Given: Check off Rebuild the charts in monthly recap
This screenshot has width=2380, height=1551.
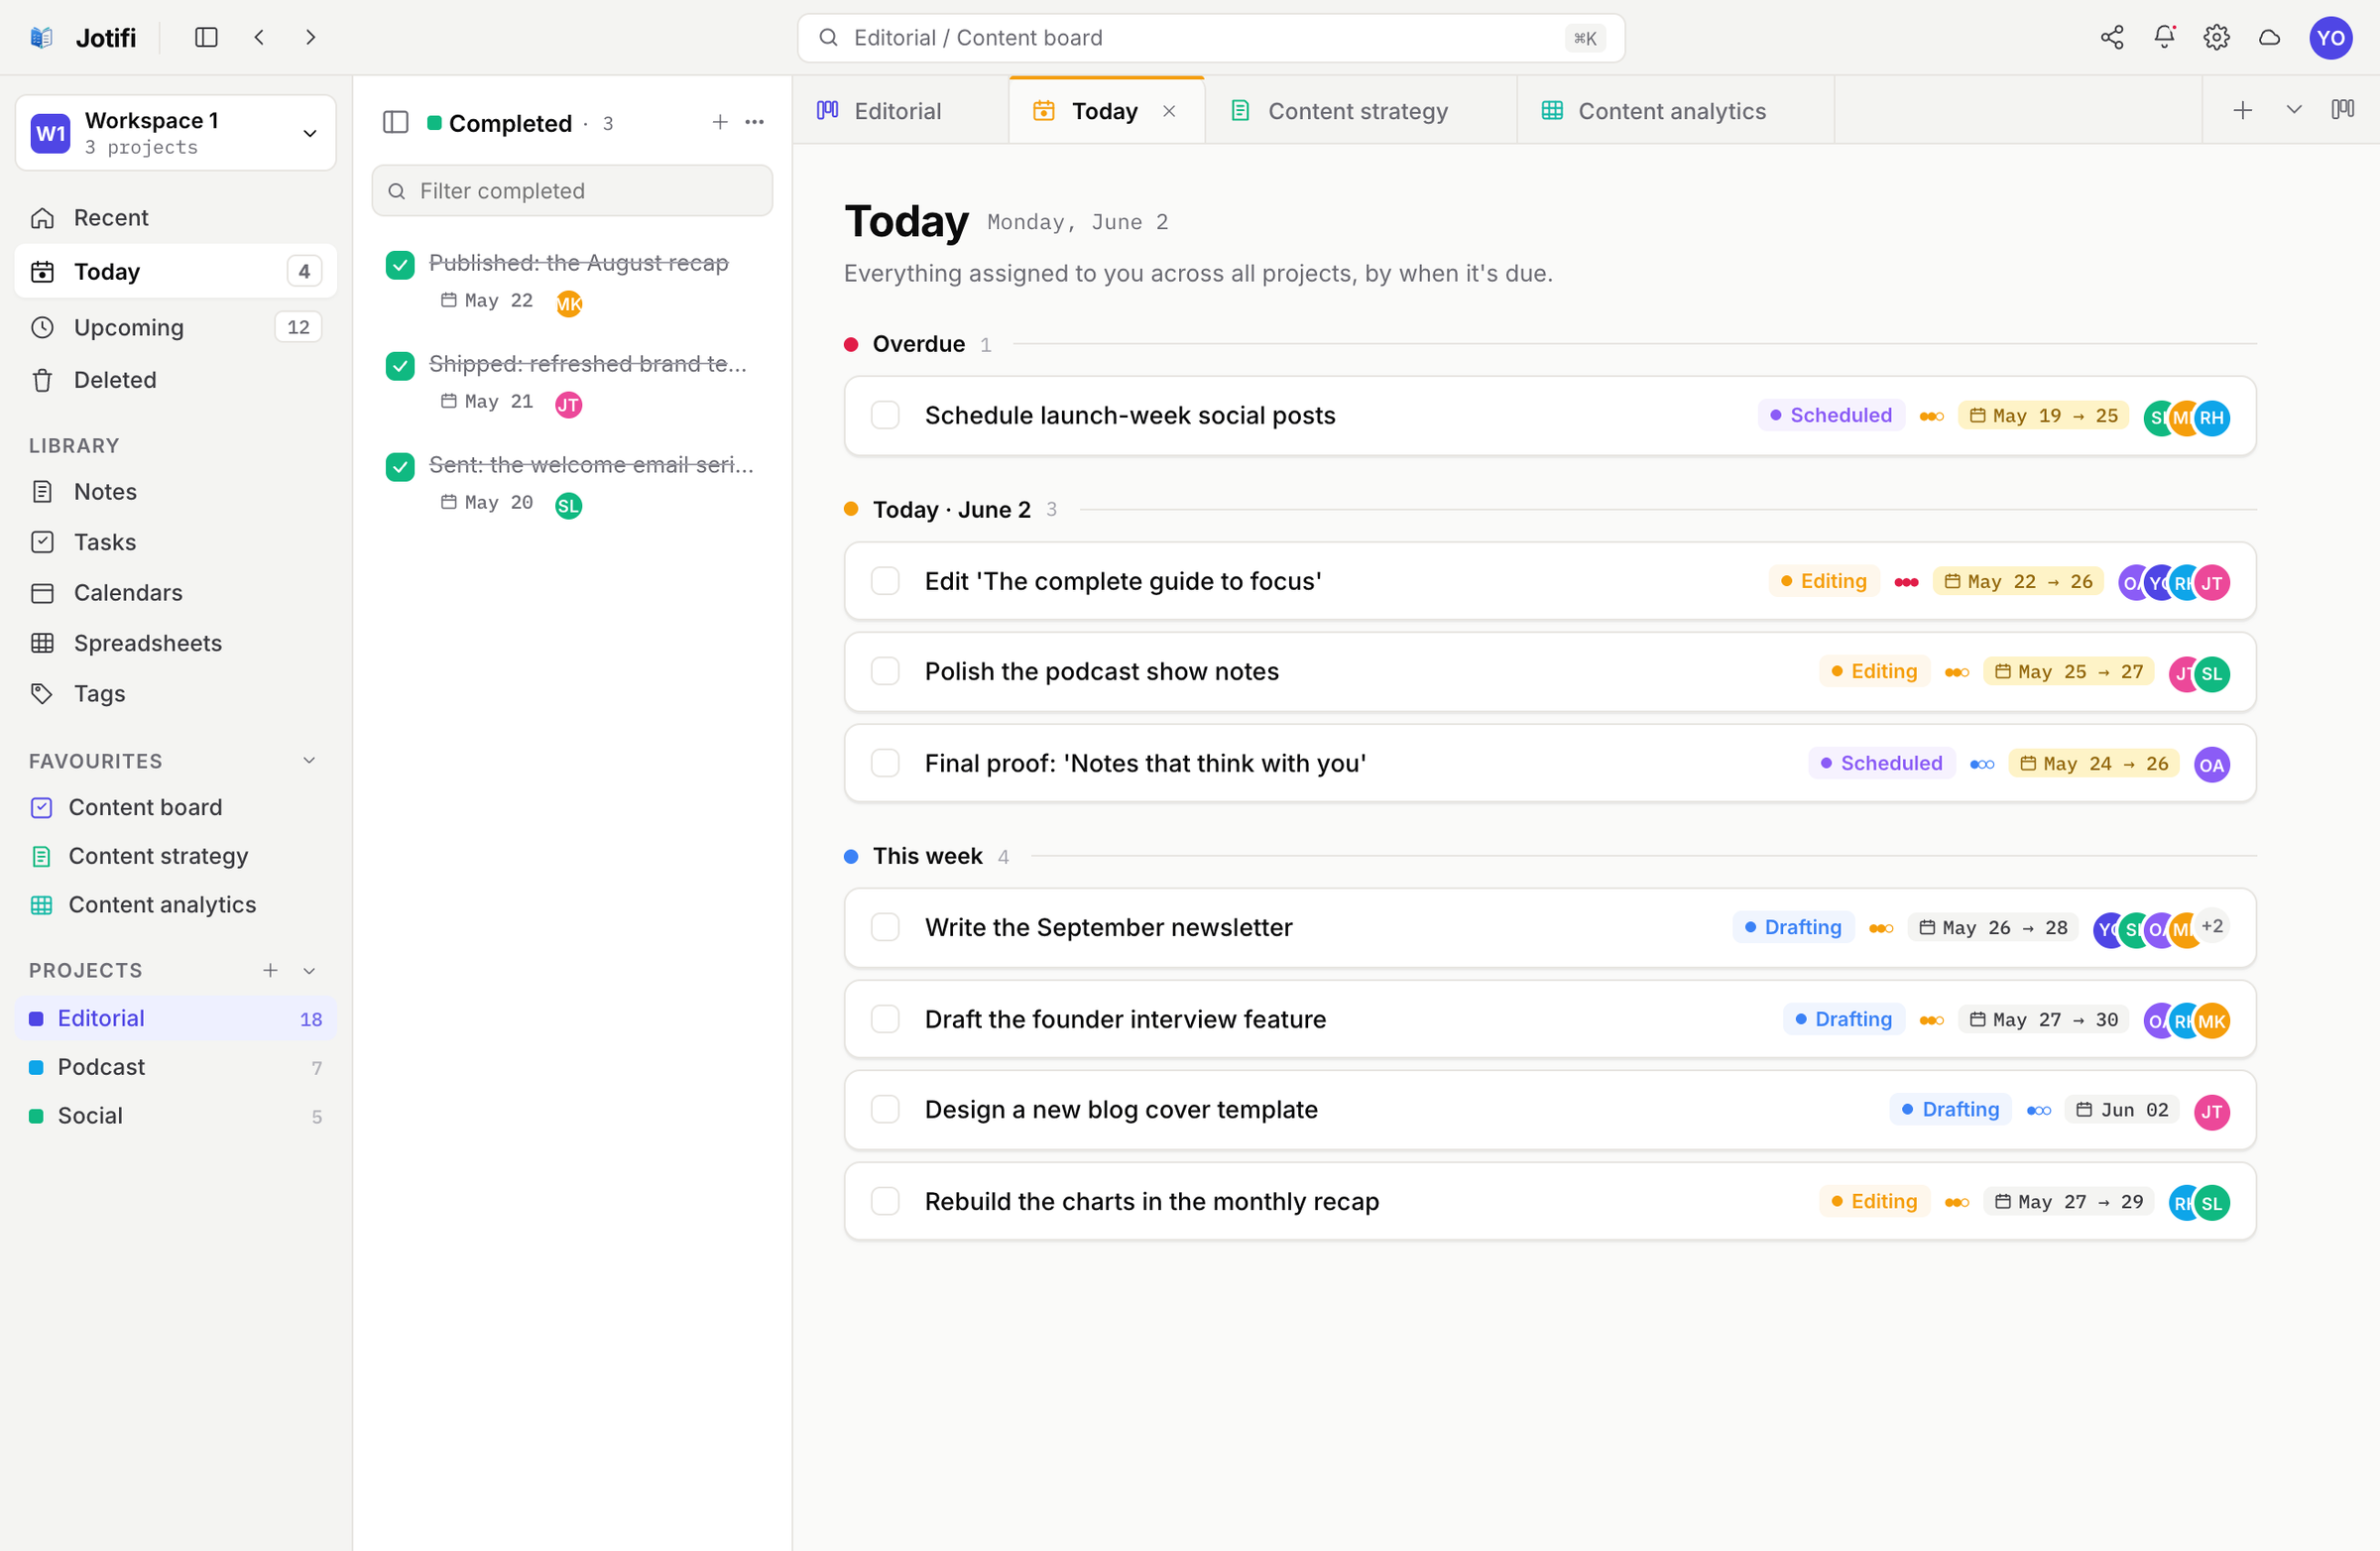Looking at the screenshot, I should [885, 1201].
